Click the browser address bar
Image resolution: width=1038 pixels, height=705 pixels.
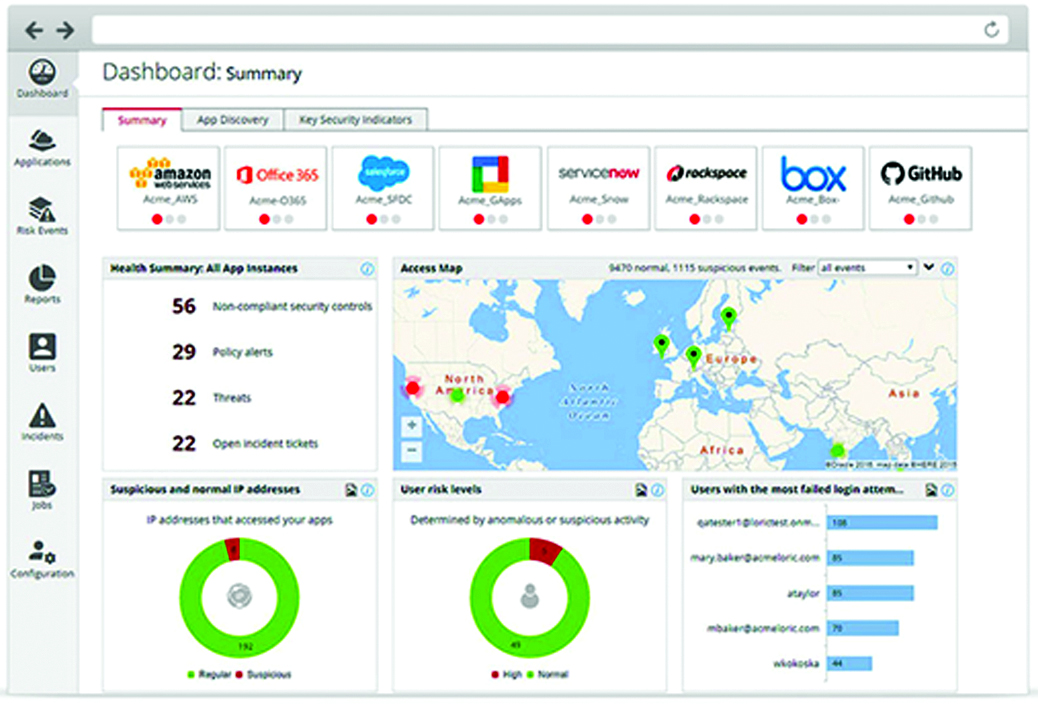point(549,30)
